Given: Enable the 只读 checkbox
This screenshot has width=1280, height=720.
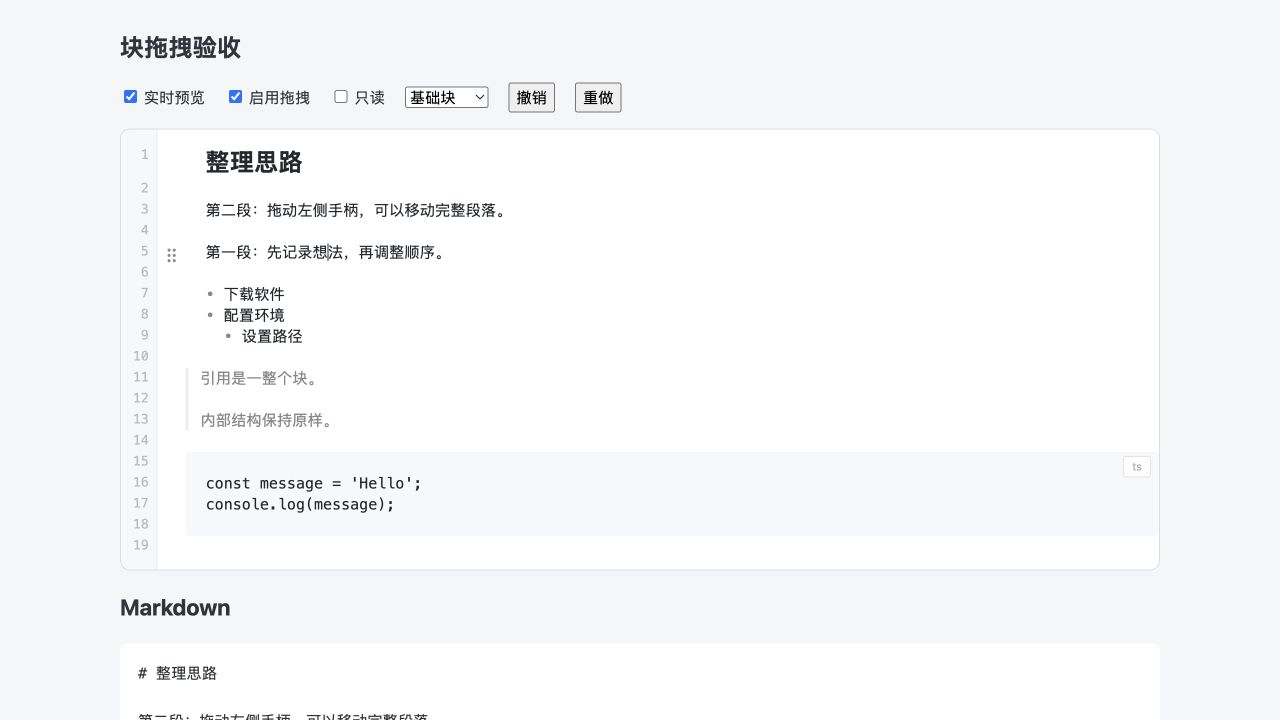Looking at the screenshot, I should 341,96.
